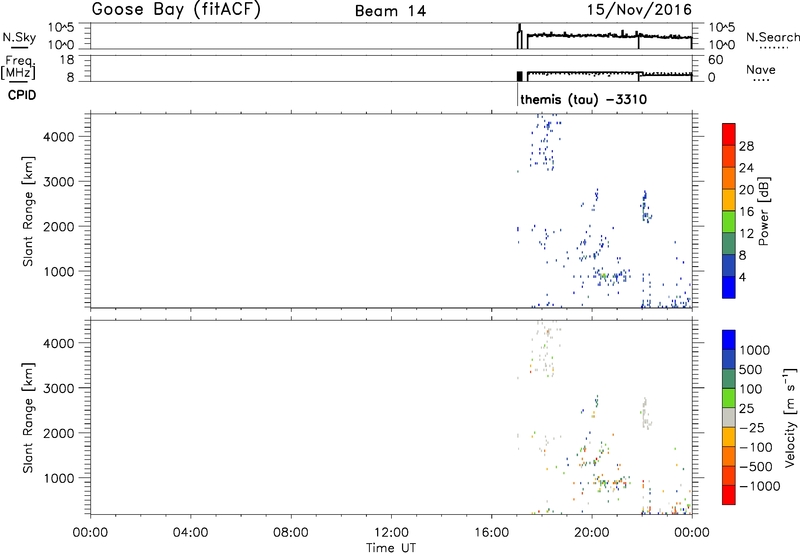Click the 'Nave' legend label

point(761,70)
